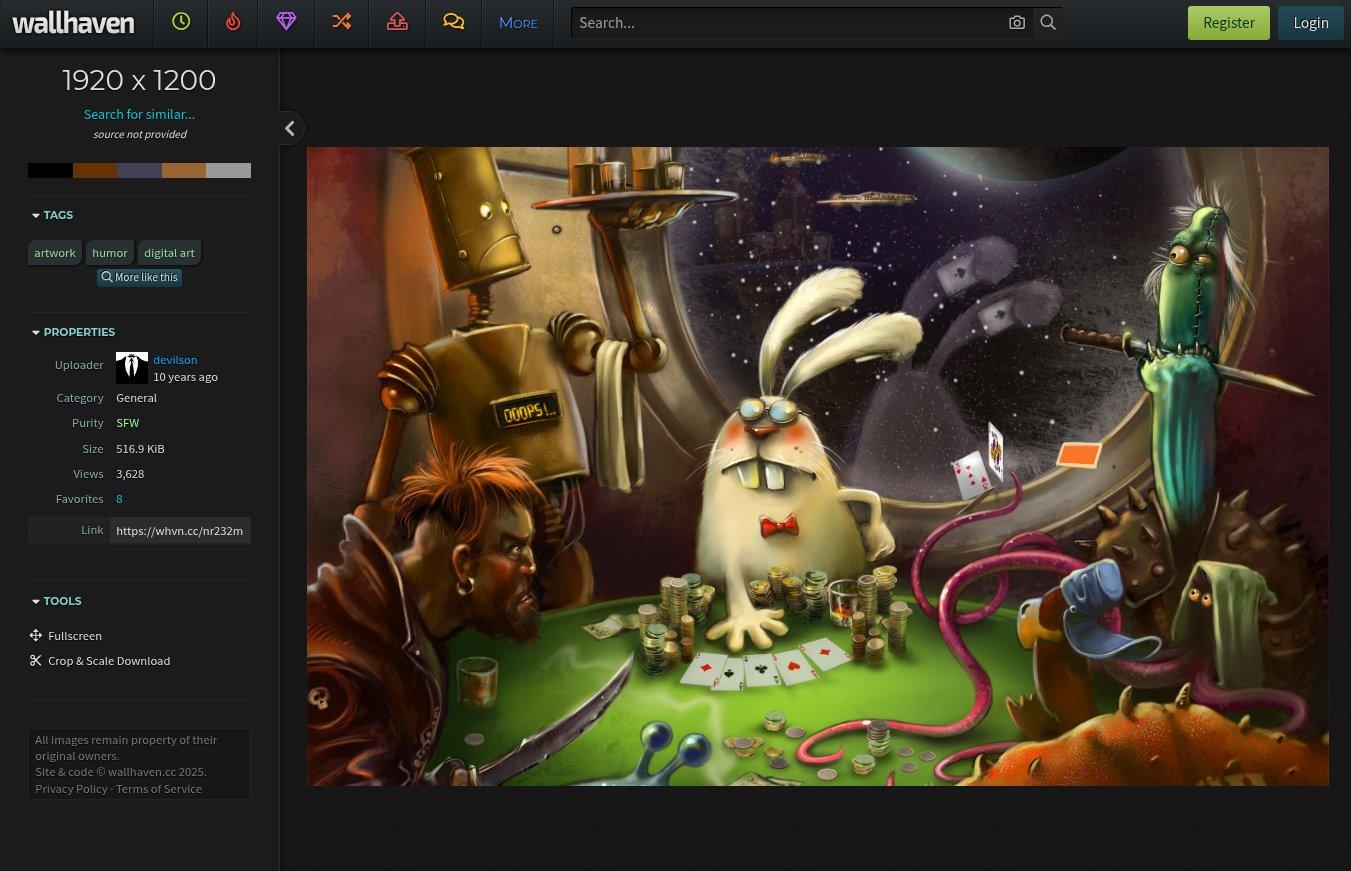Viewport: 1351px width, 871px height.
Task: Click the General category value
Action: (136, 398)
